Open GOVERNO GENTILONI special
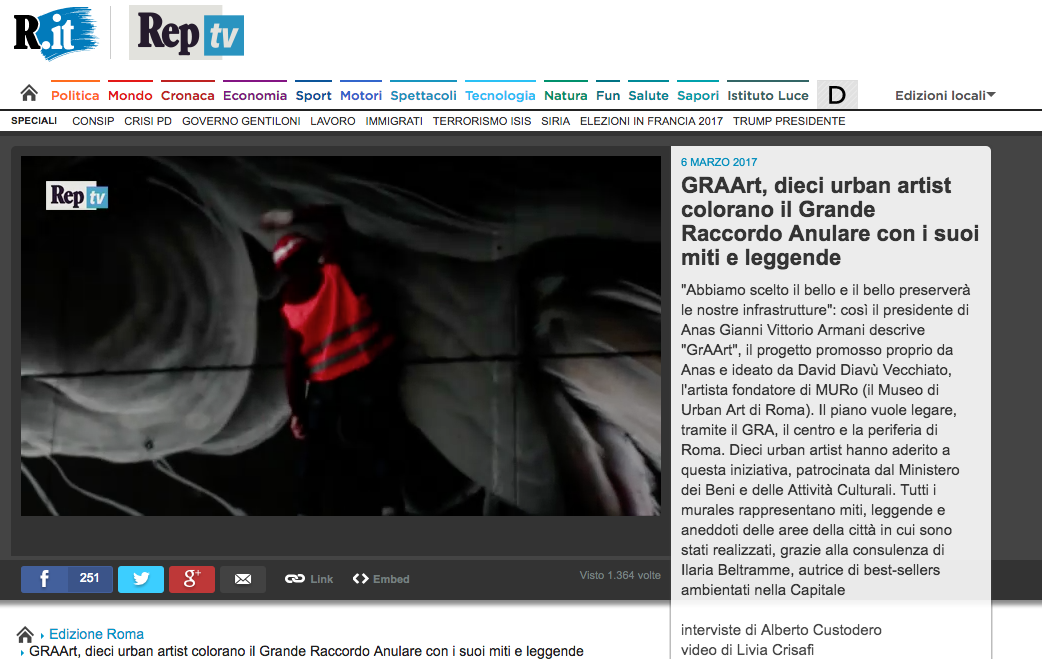Viewport: 1042px width, 659px height. [x=241, y=121]
